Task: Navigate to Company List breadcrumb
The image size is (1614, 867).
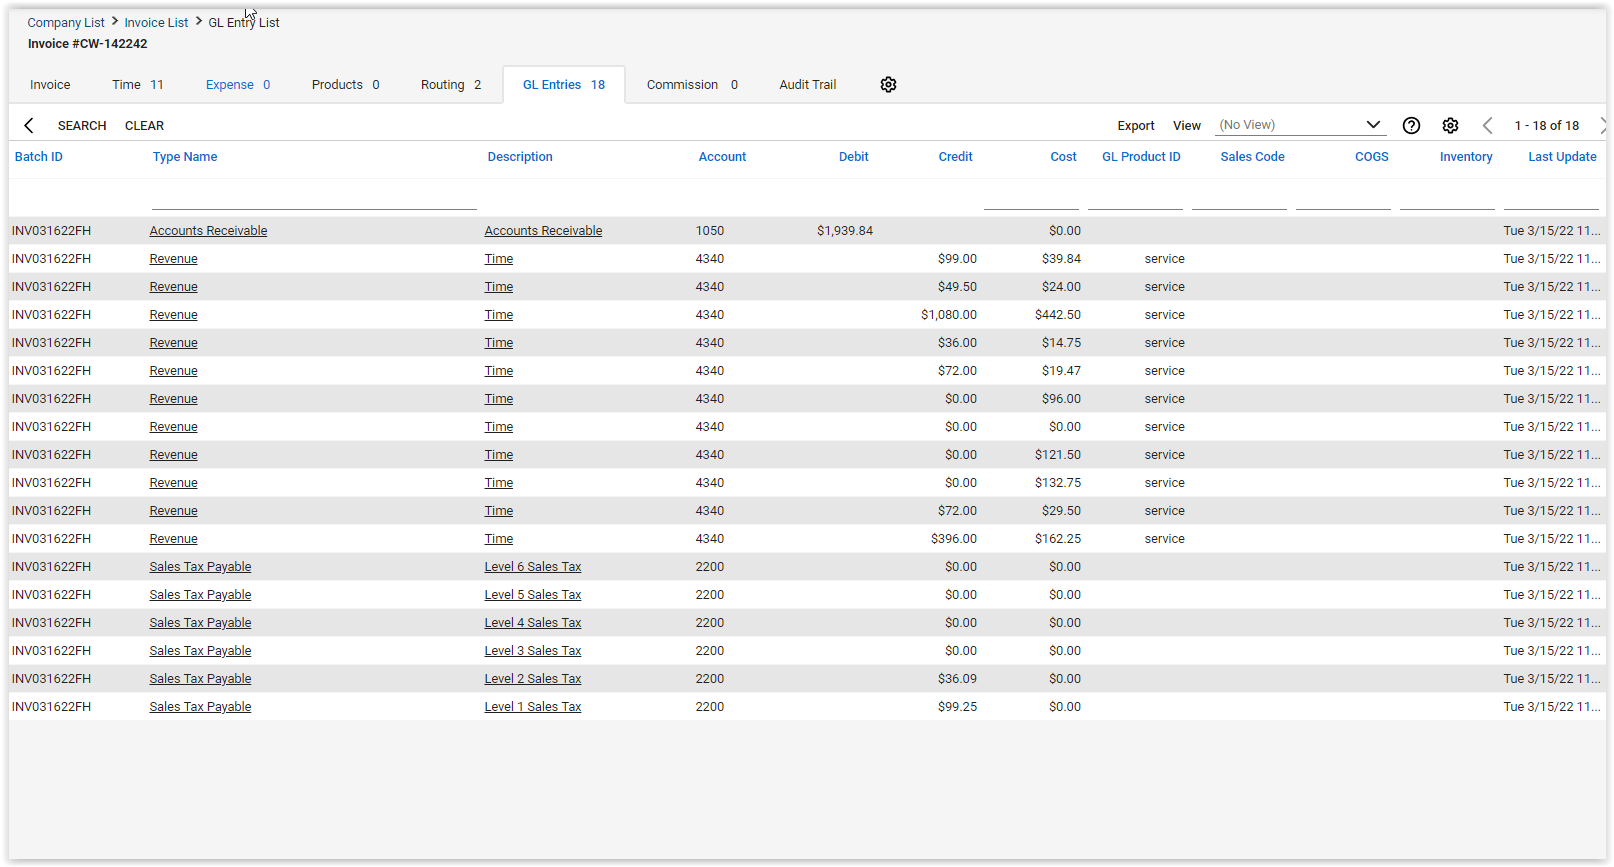Action: point(66,23)
